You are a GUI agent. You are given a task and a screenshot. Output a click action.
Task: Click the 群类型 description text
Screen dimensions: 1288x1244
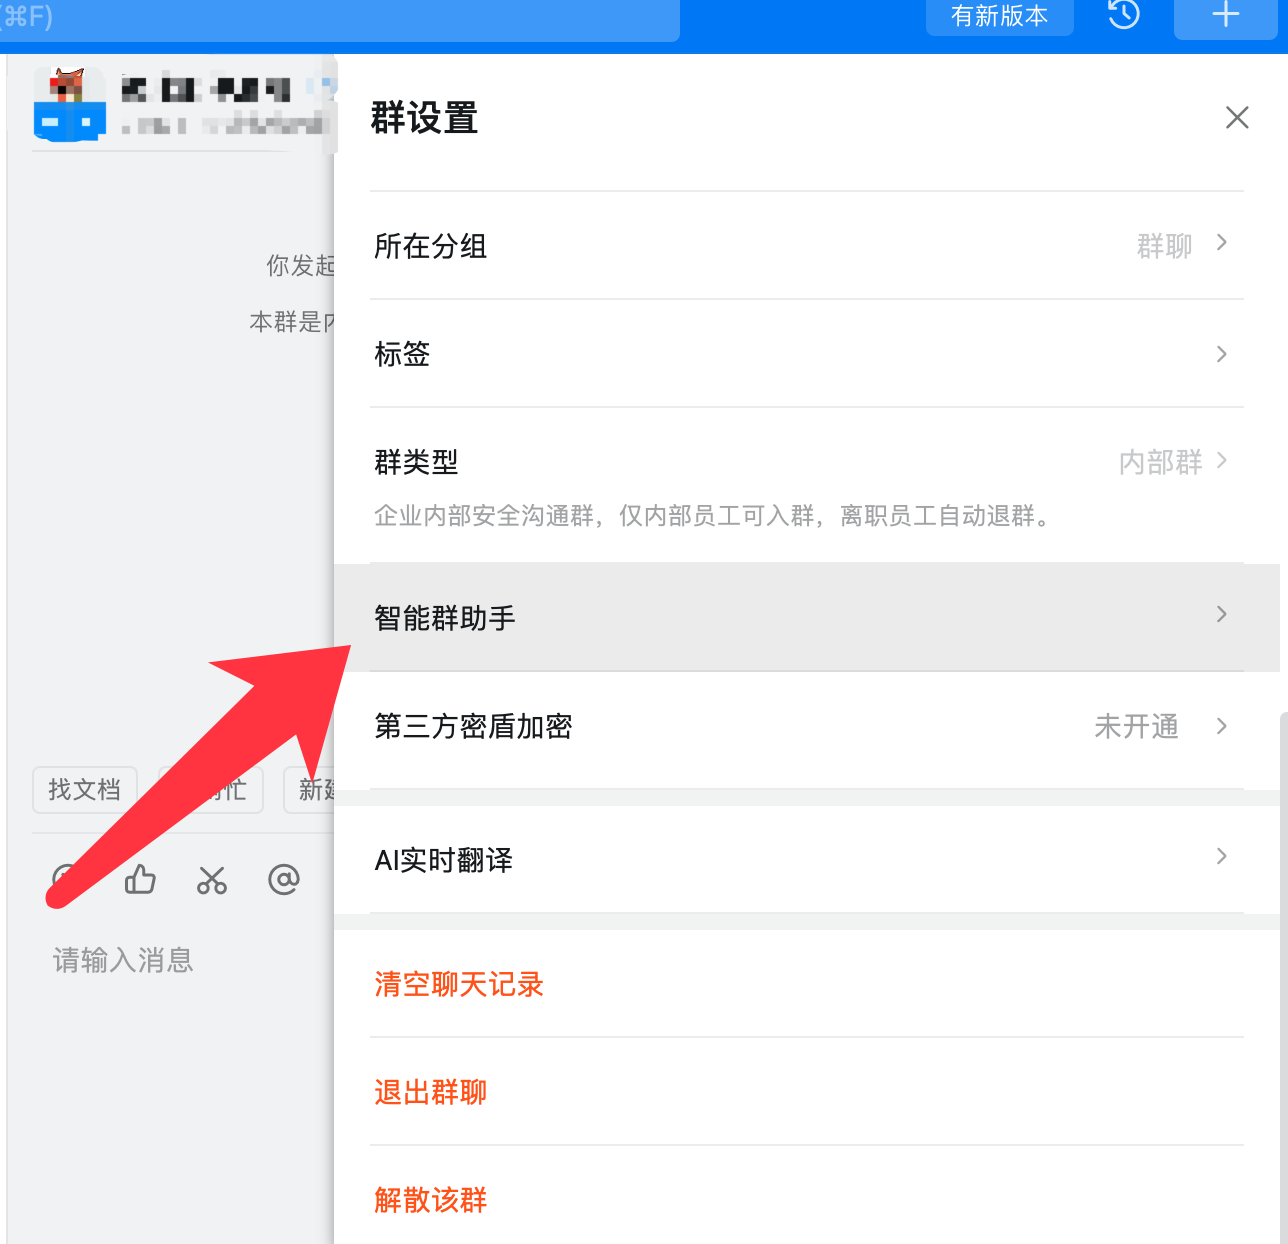(x=714, y=516)
